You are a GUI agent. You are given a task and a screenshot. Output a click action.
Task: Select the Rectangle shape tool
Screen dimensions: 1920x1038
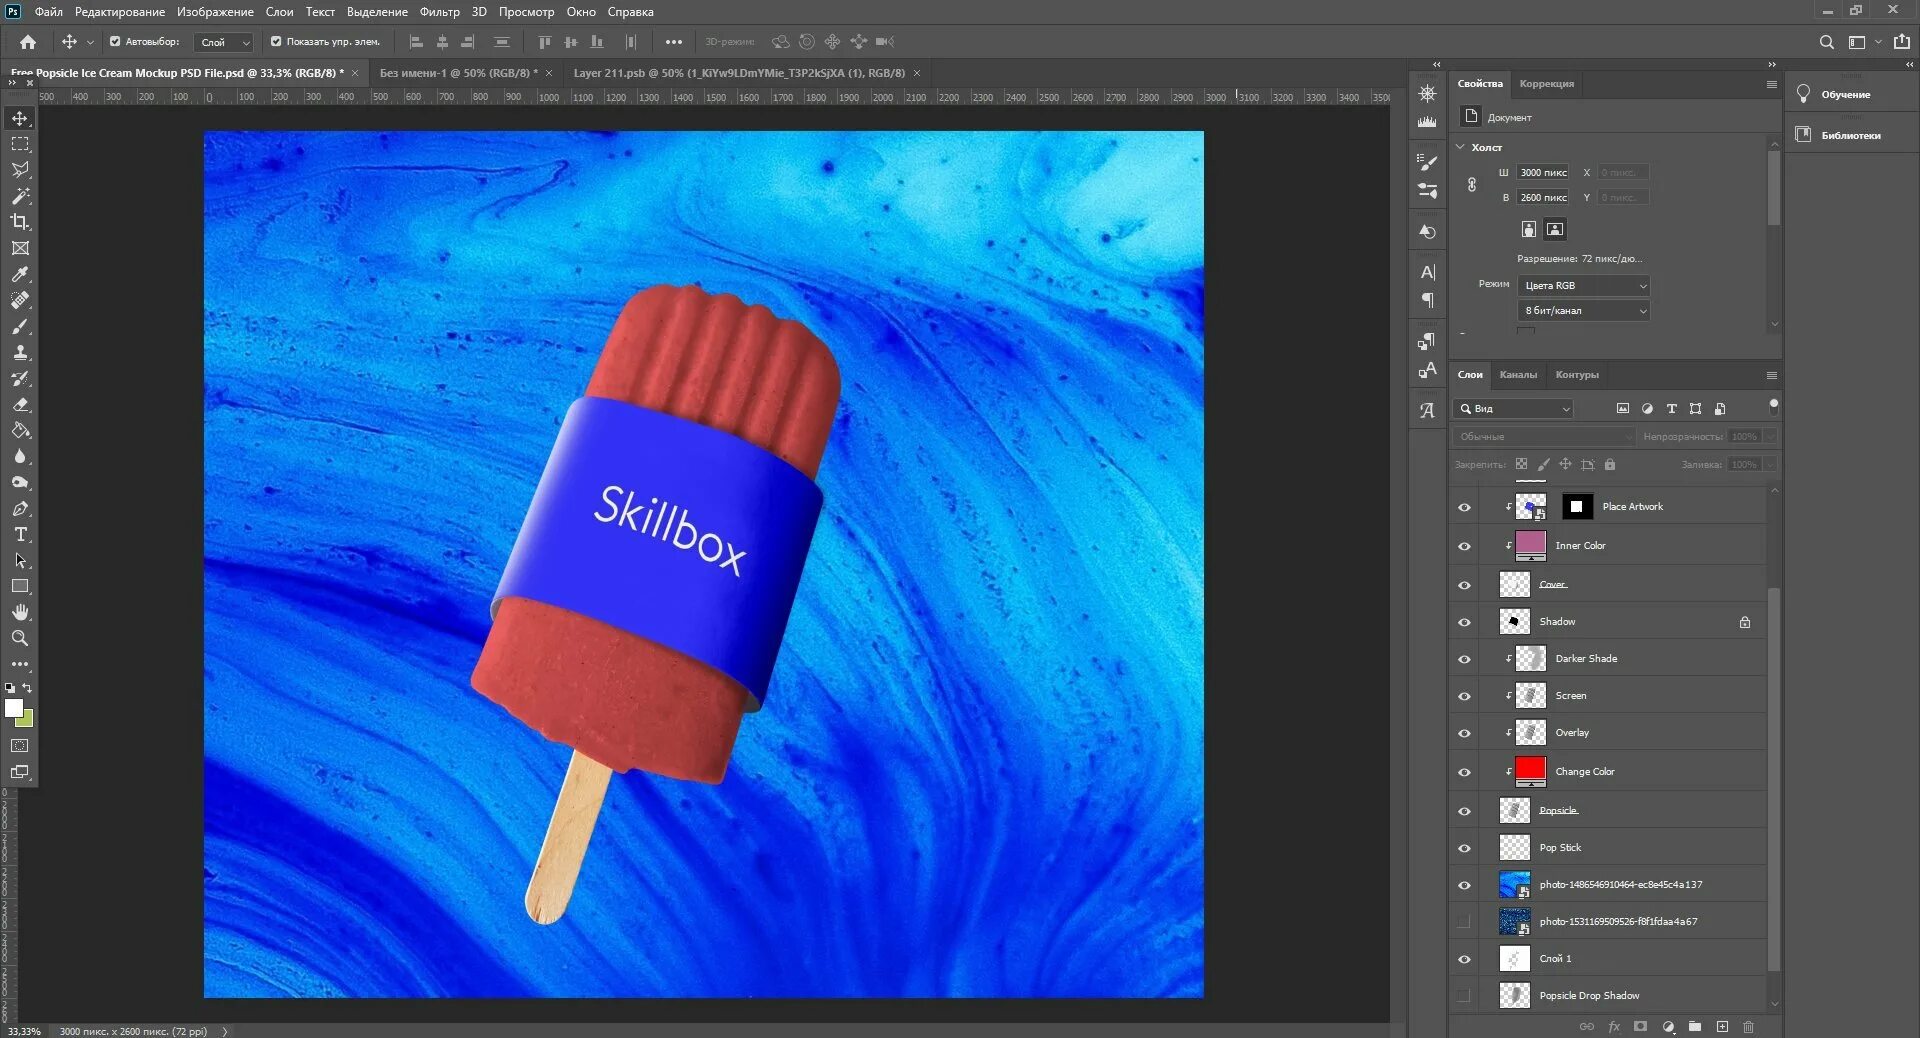click(20, 586)
